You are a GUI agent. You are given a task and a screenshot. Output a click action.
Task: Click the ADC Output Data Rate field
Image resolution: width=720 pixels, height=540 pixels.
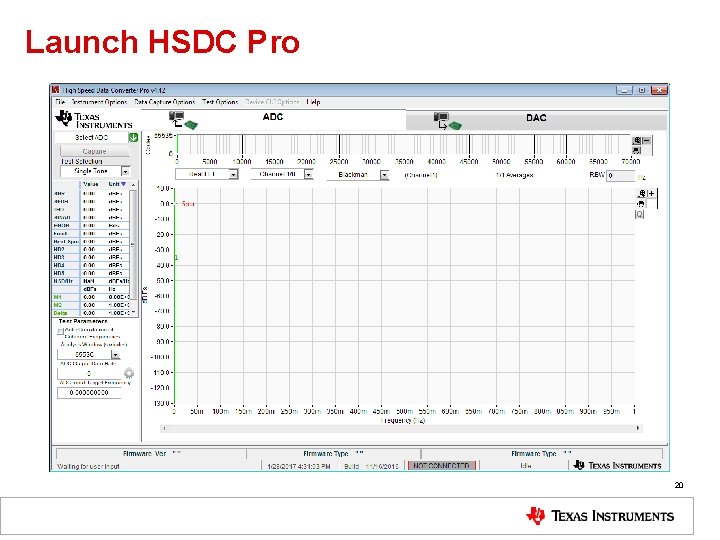coord(89,373)
